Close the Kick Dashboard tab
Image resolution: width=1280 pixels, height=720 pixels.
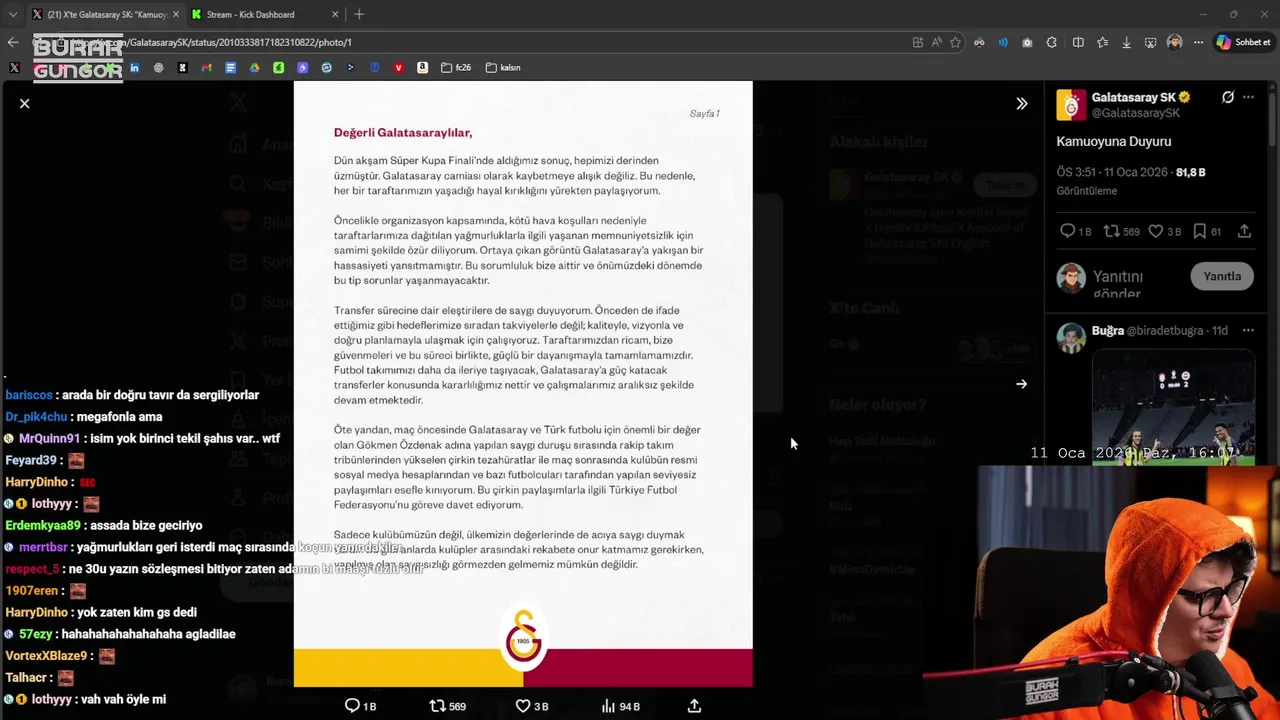[x=335, y=14]
